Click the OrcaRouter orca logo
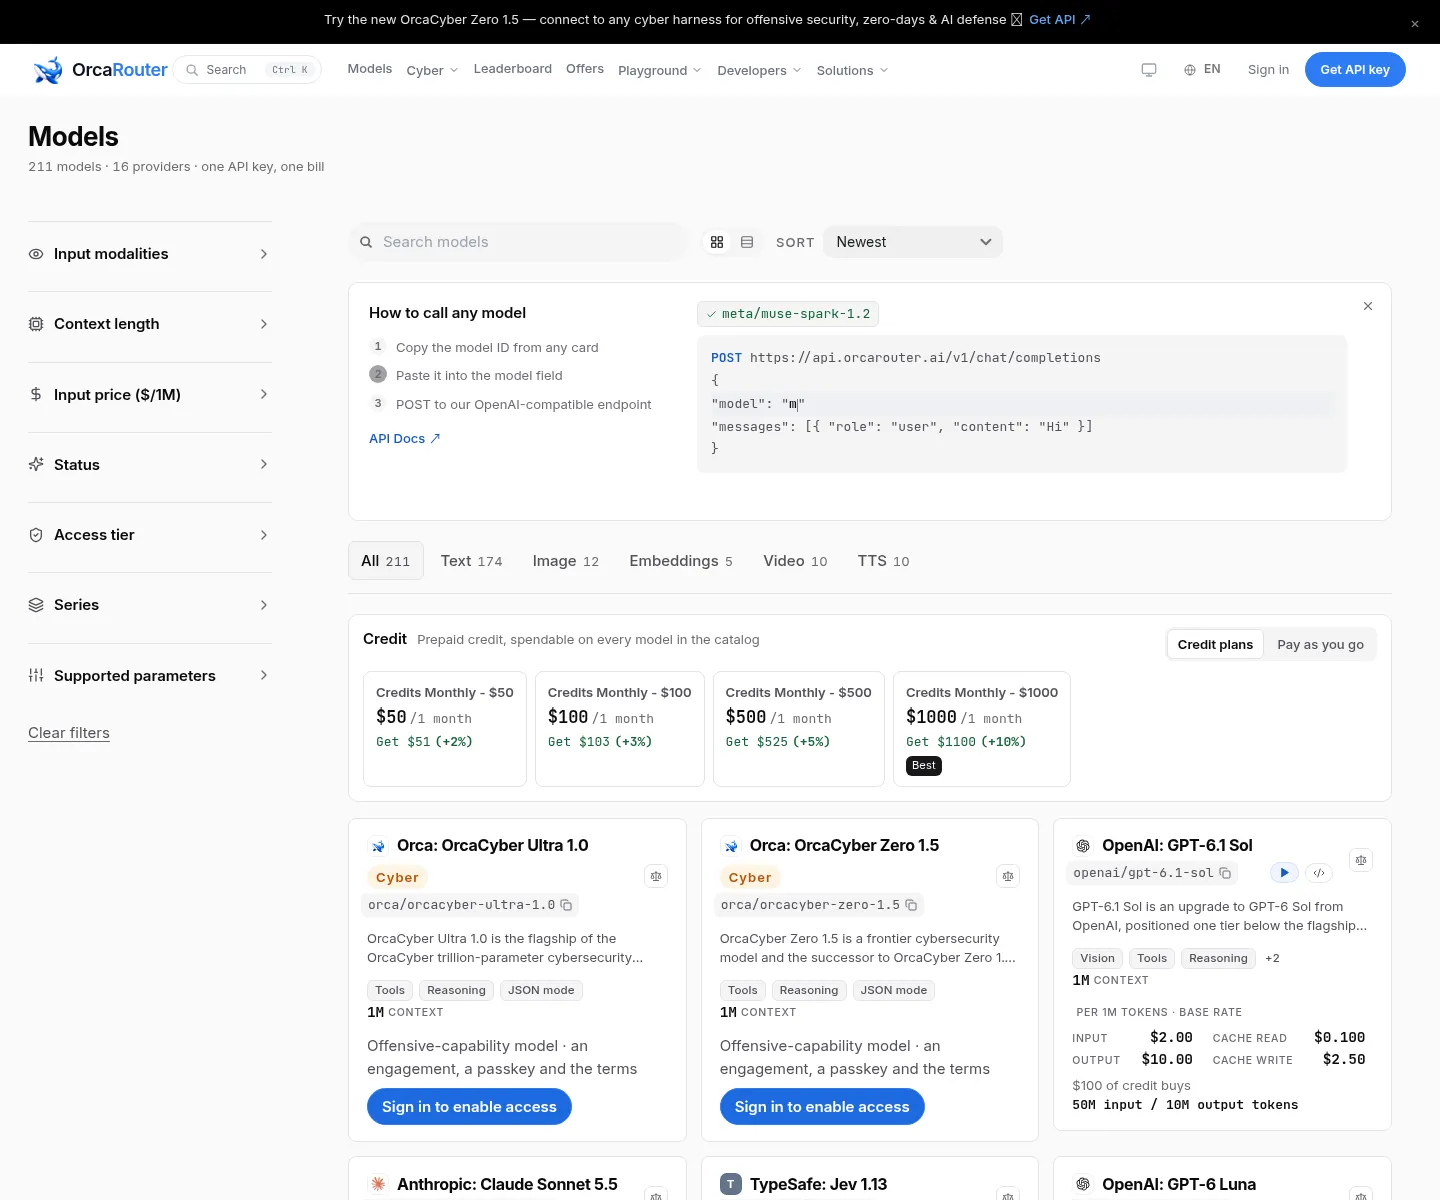 coord(48,70)
